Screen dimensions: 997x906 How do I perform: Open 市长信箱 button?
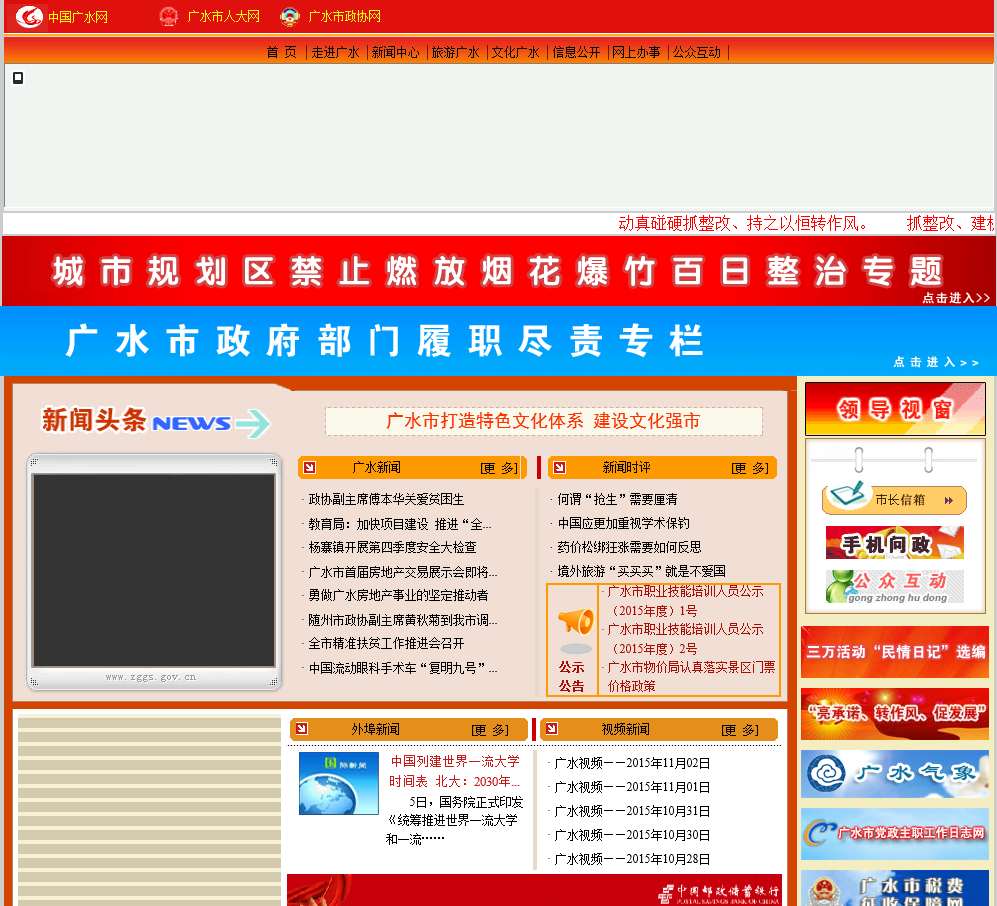click(x=895, y=499)
